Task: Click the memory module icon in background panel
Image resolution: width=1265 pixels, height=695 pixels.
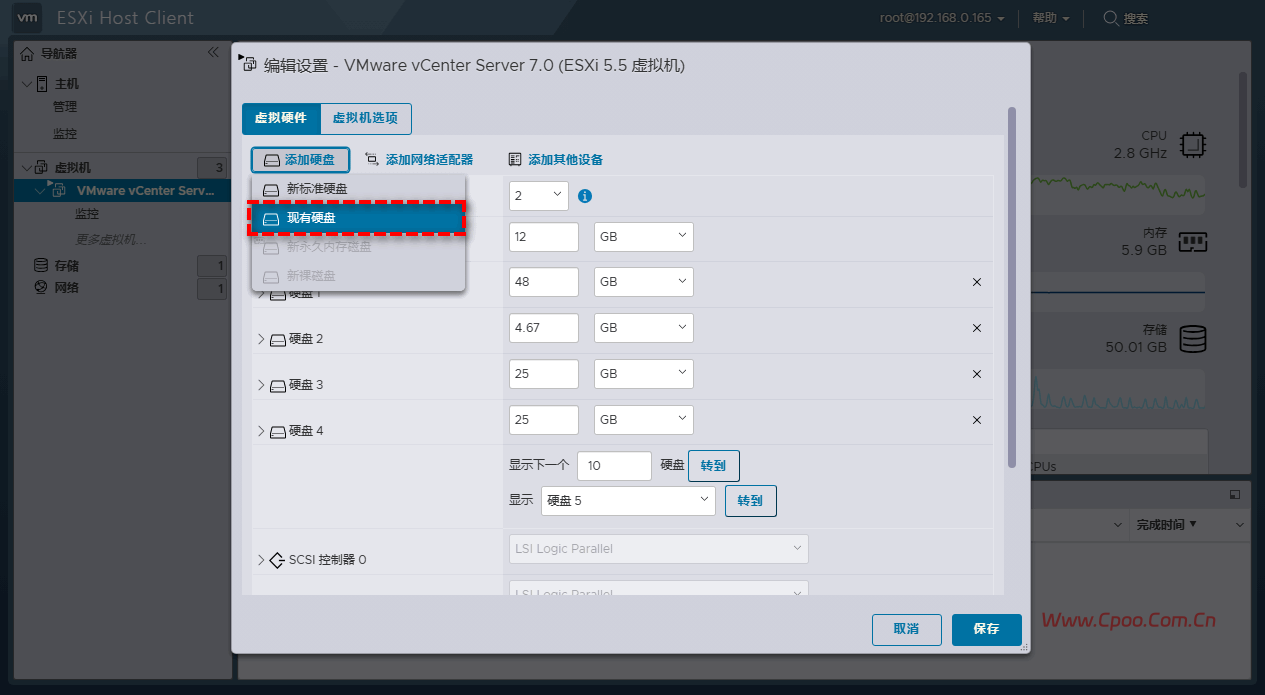Action: [x=1192, y=241]
